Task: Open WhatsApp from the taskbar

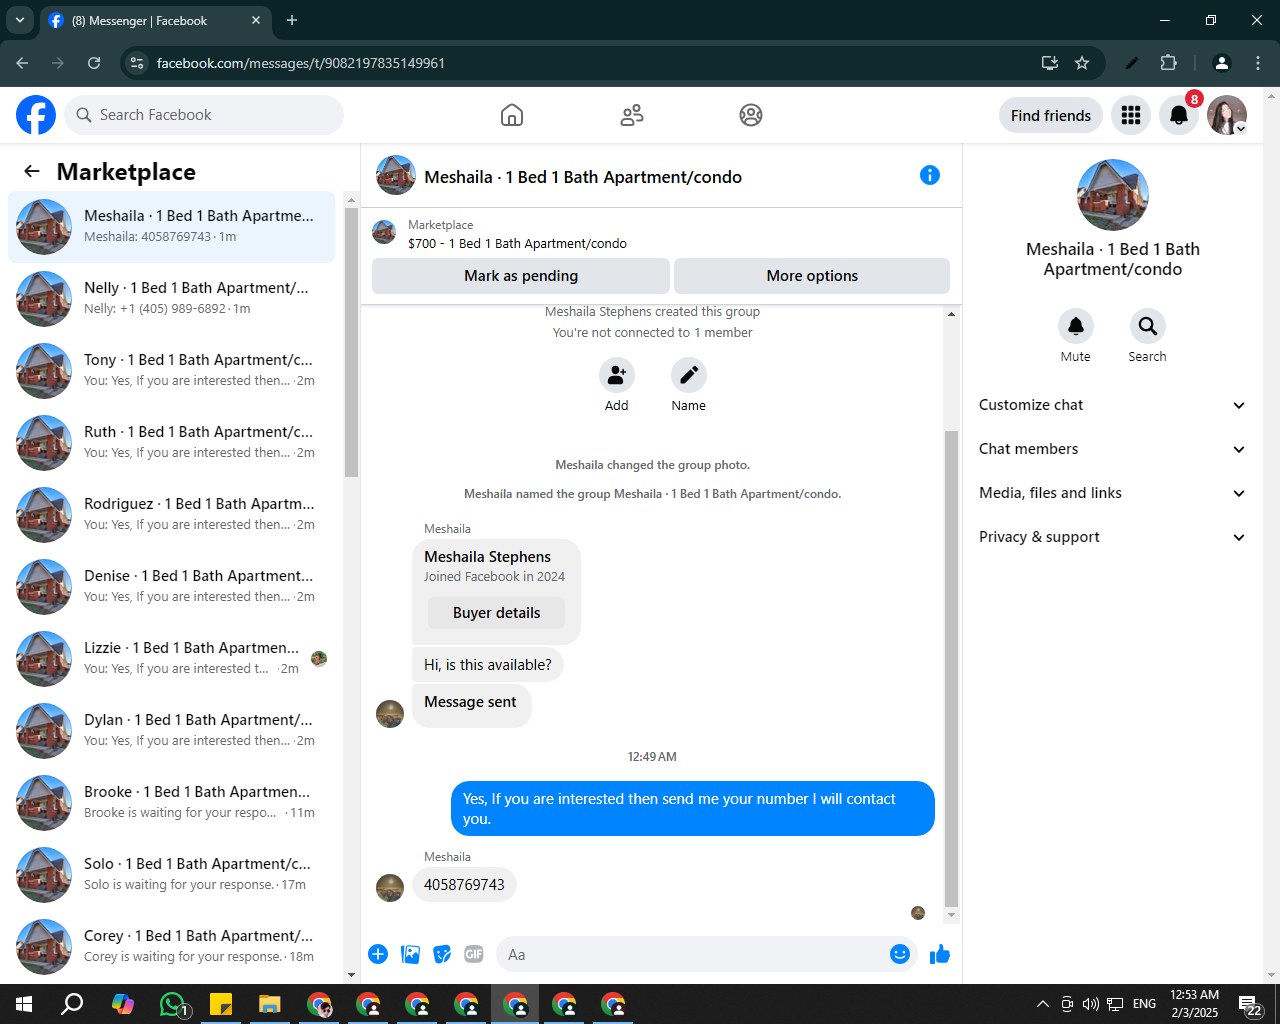Action: 172,1004
